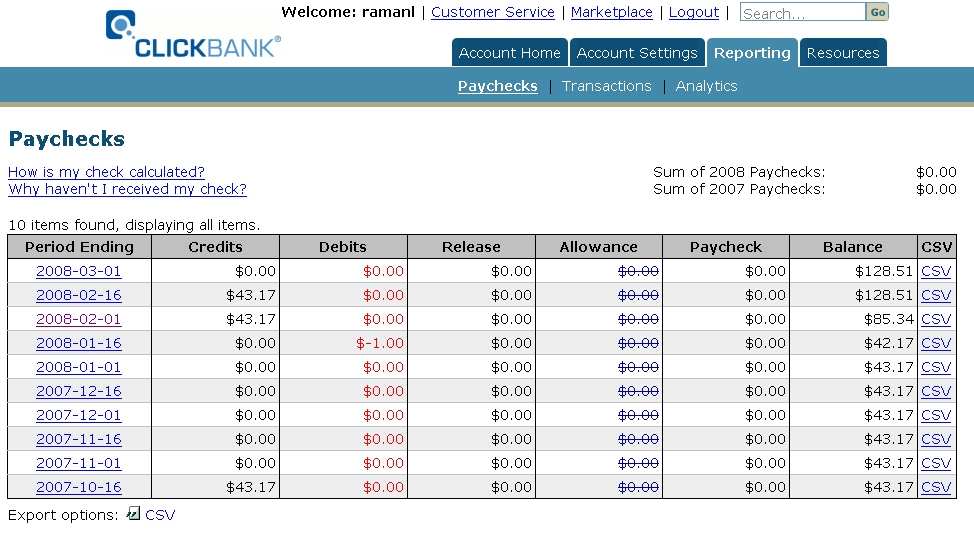This screenshot has height=536, width=974.
Task: Click the Export options CSV link
Action: (x=160, y=515)
